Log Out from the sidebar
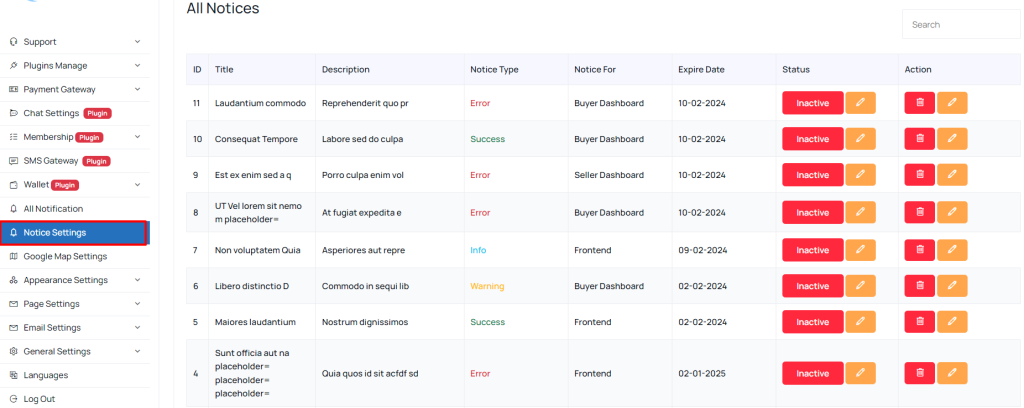The width and height of the screenshot is (1024, 408). click(74, 399)
